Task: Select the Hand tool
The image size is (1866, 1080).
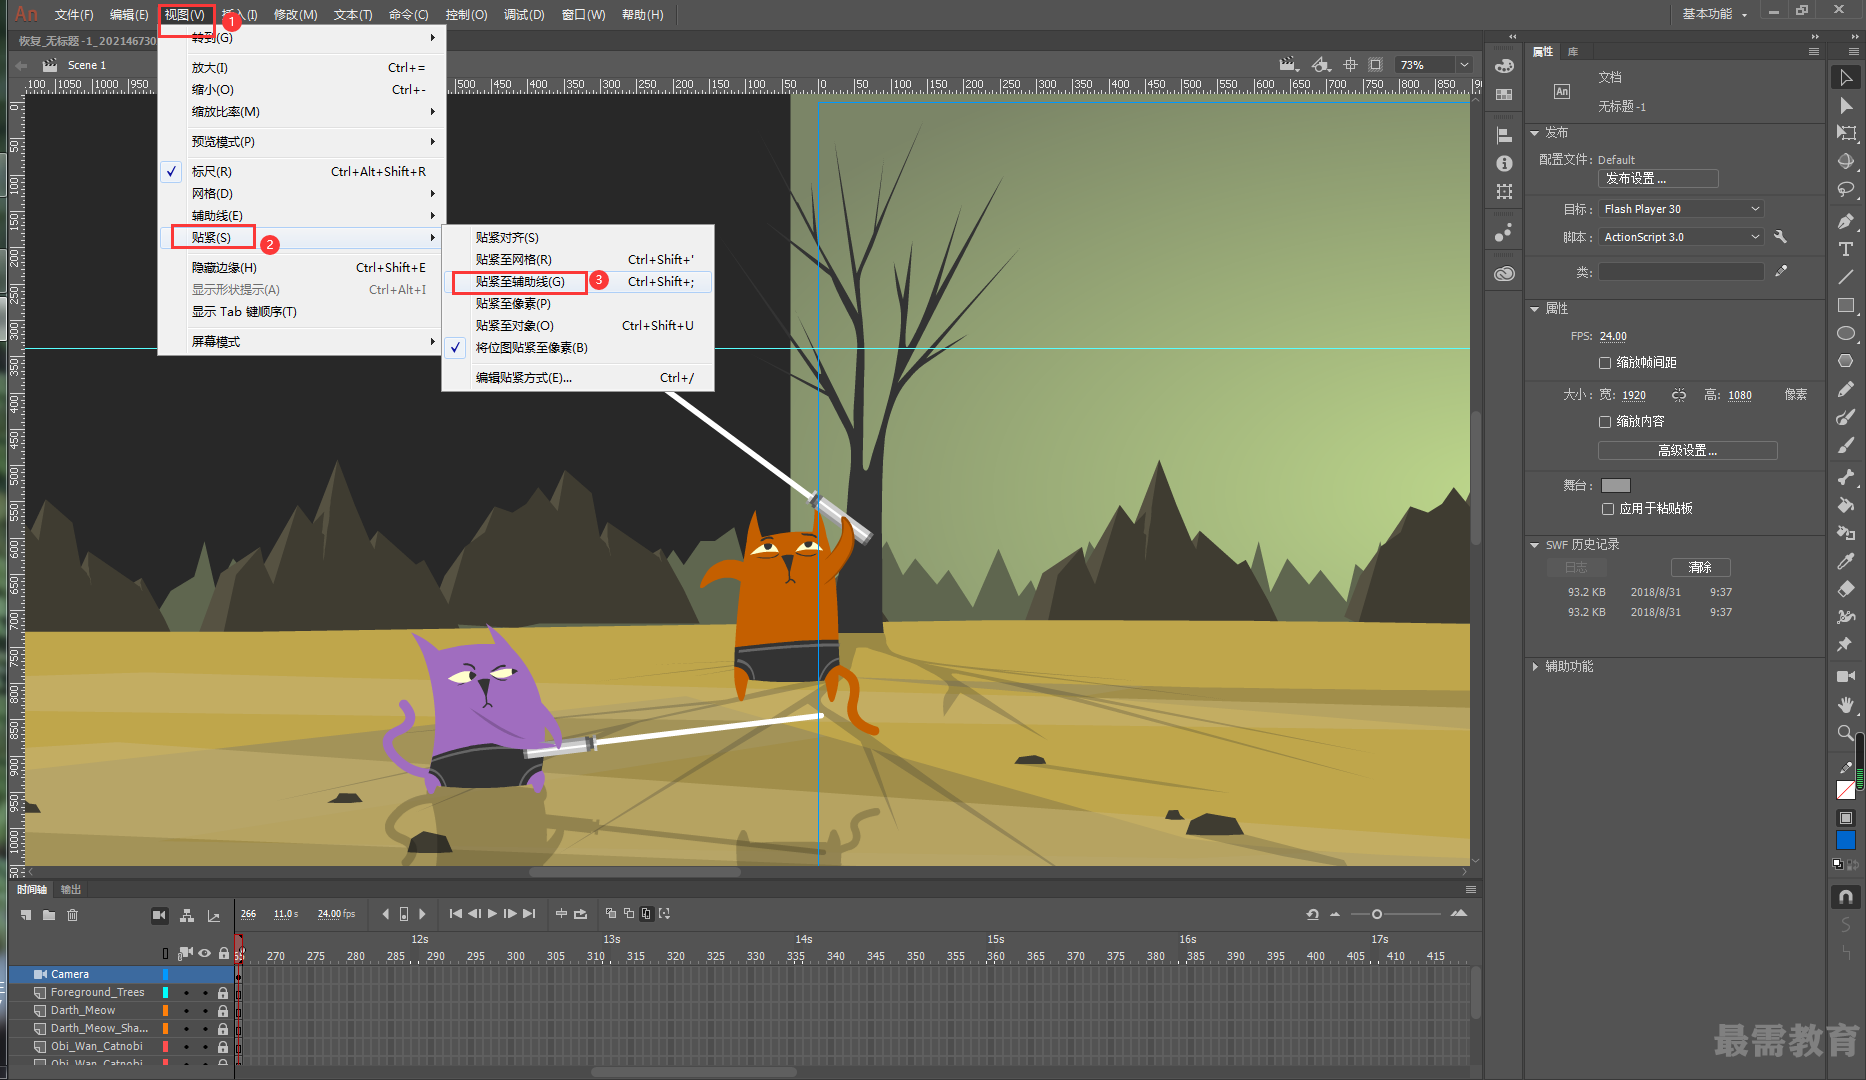Action: (1846, 705)
